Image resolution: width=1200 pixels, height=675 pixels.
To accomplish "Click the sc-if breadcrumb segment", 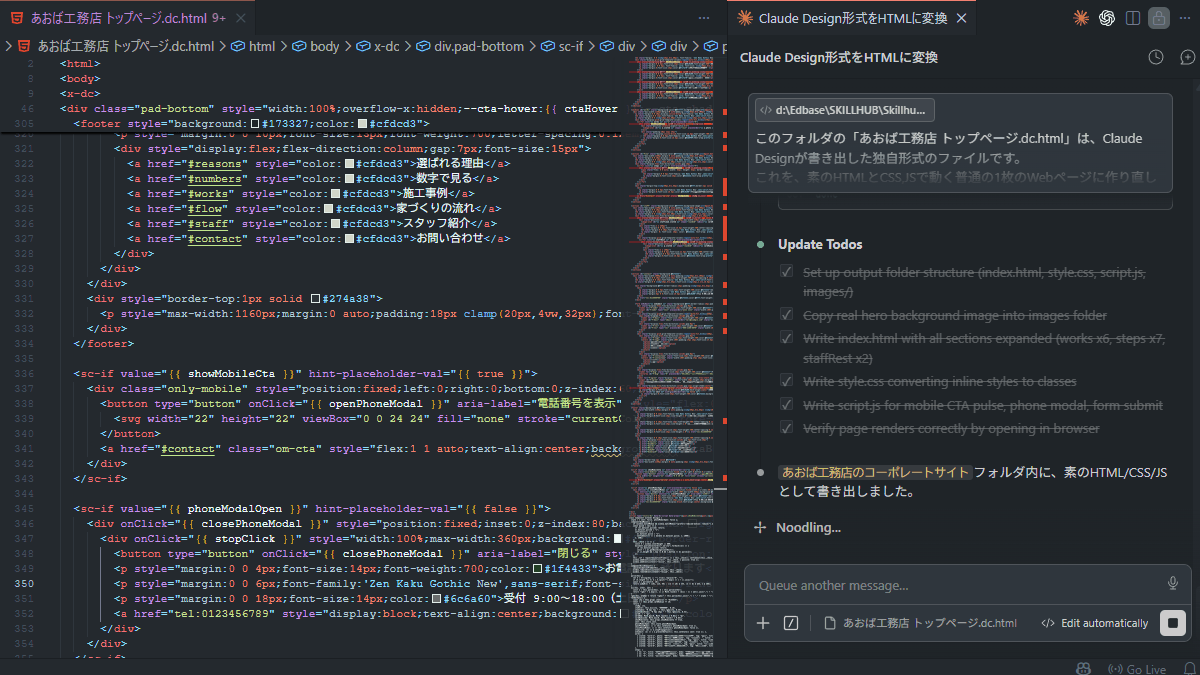I will point(569,46).
